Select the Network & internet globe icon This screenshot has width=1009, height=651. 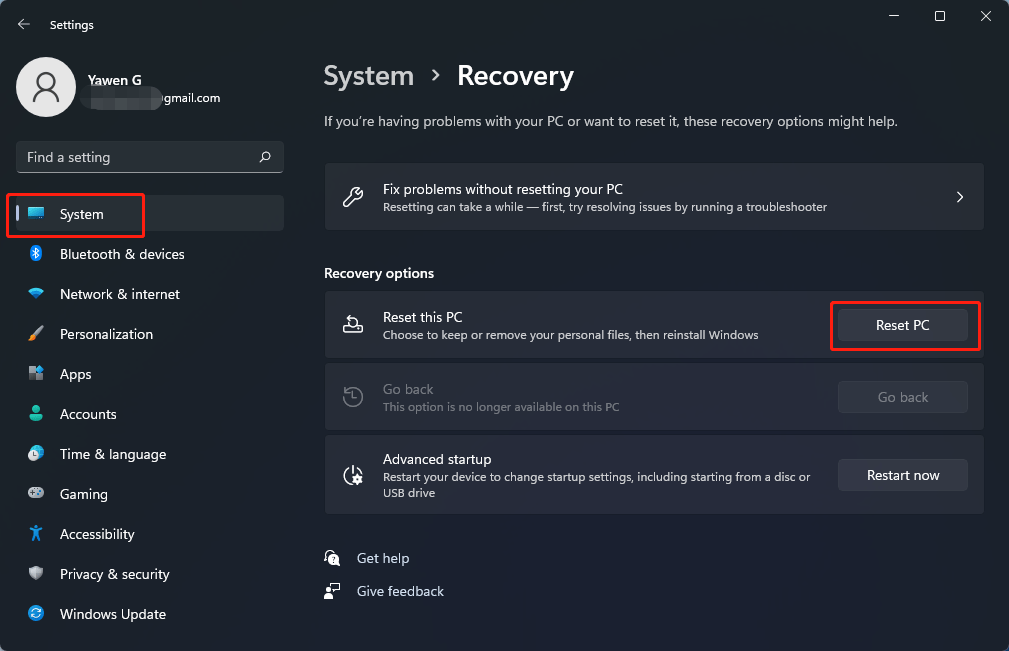pyautogui.click(x=36, y=294)
